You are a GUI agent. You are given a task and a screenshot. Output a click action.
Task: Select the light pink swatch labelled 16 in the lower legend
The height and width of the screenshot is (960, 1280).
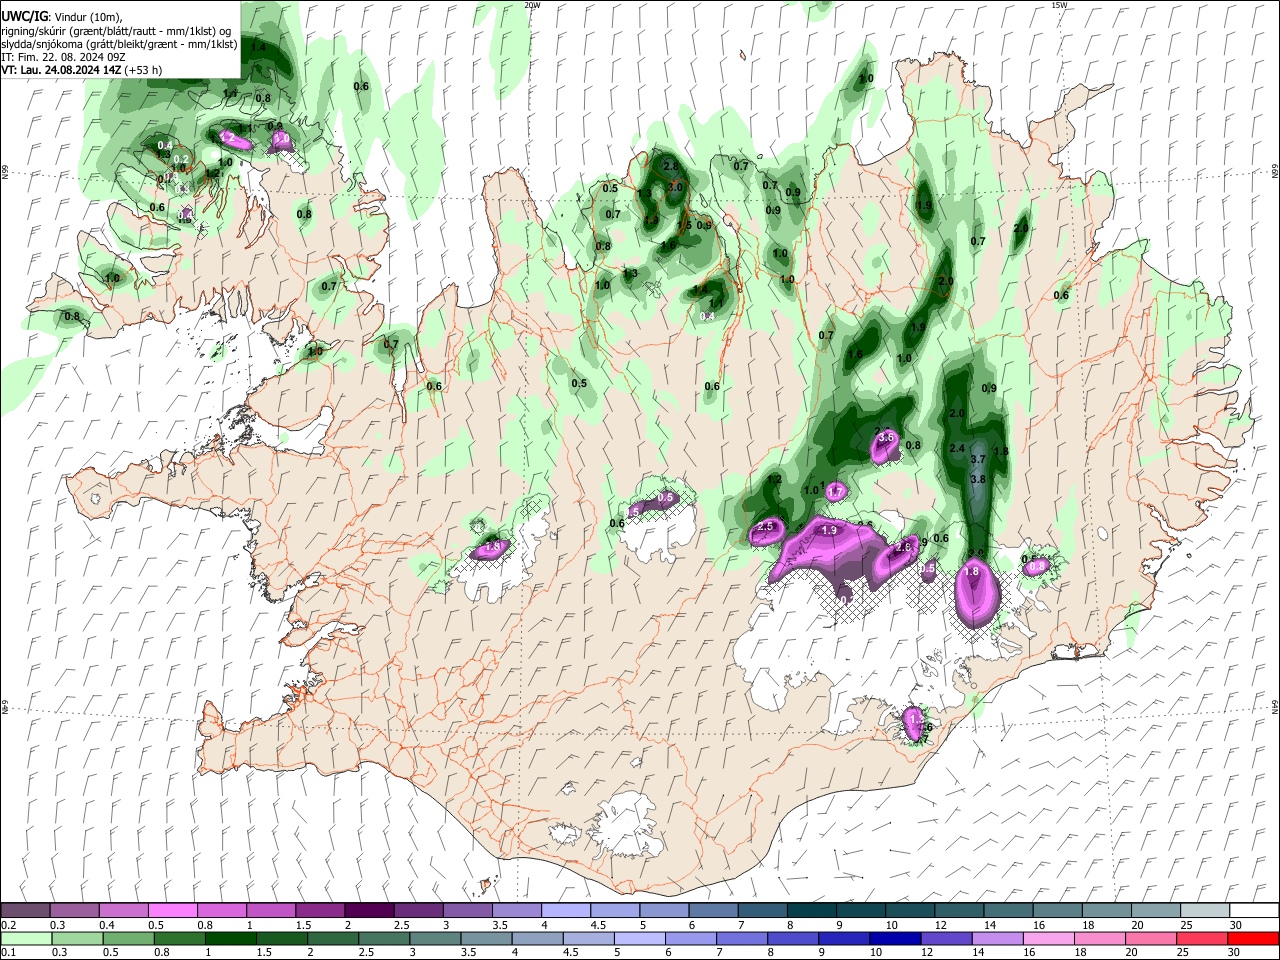click(x=1047, y=938)
